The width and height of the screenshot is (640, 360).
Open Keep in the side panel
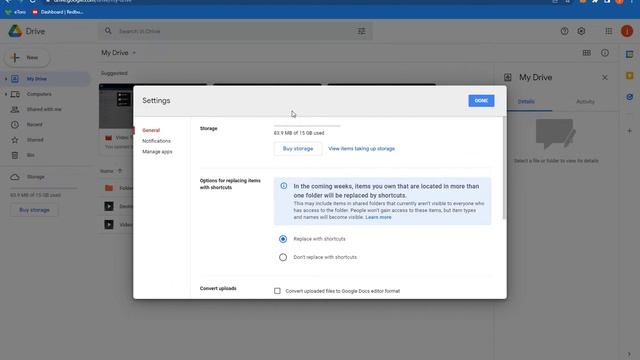click(629, 76)
